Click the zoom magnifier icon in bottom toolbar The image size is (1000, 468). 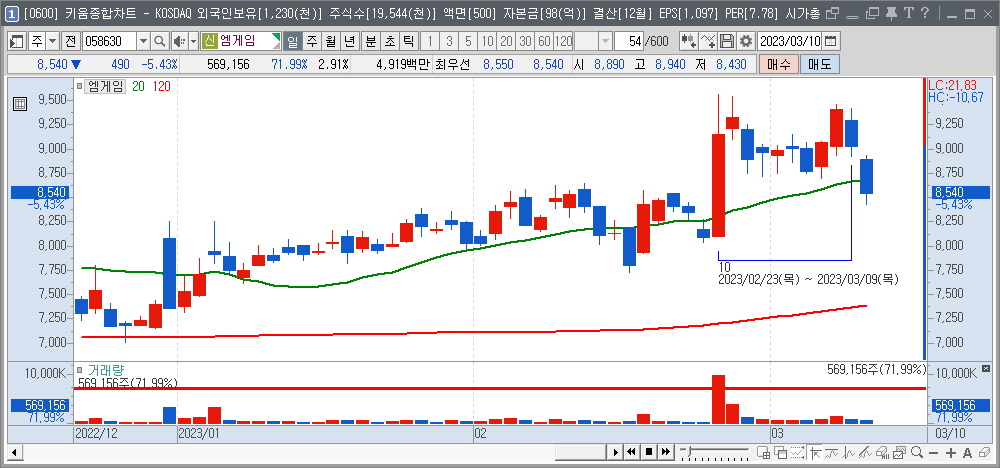[x=917, y=453]
